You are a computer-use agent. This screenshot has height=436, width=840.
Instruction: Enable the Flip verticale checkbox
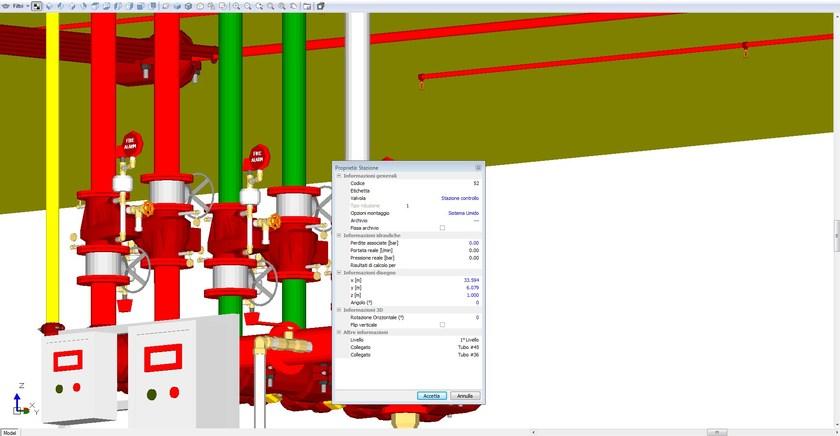(x=442, y=325)
